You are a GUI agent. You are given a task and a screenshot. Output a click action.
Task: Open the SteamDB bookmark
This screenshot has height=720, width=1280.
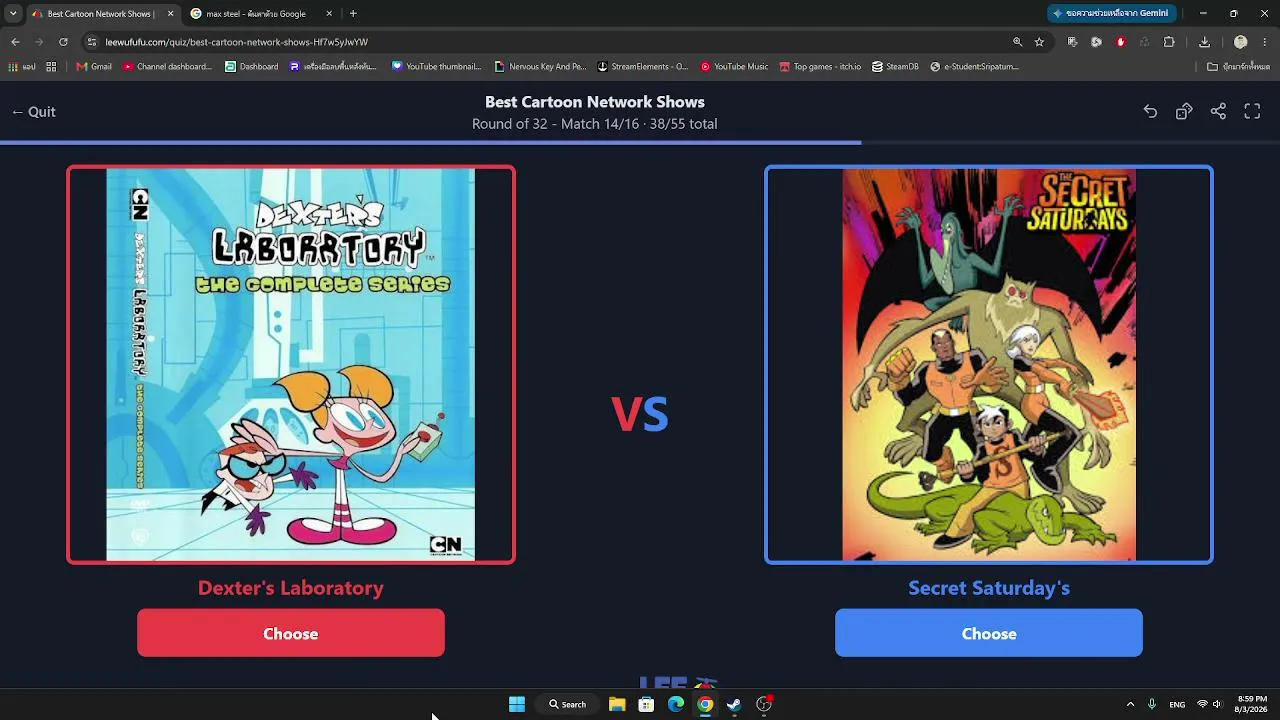pos(894,67)
